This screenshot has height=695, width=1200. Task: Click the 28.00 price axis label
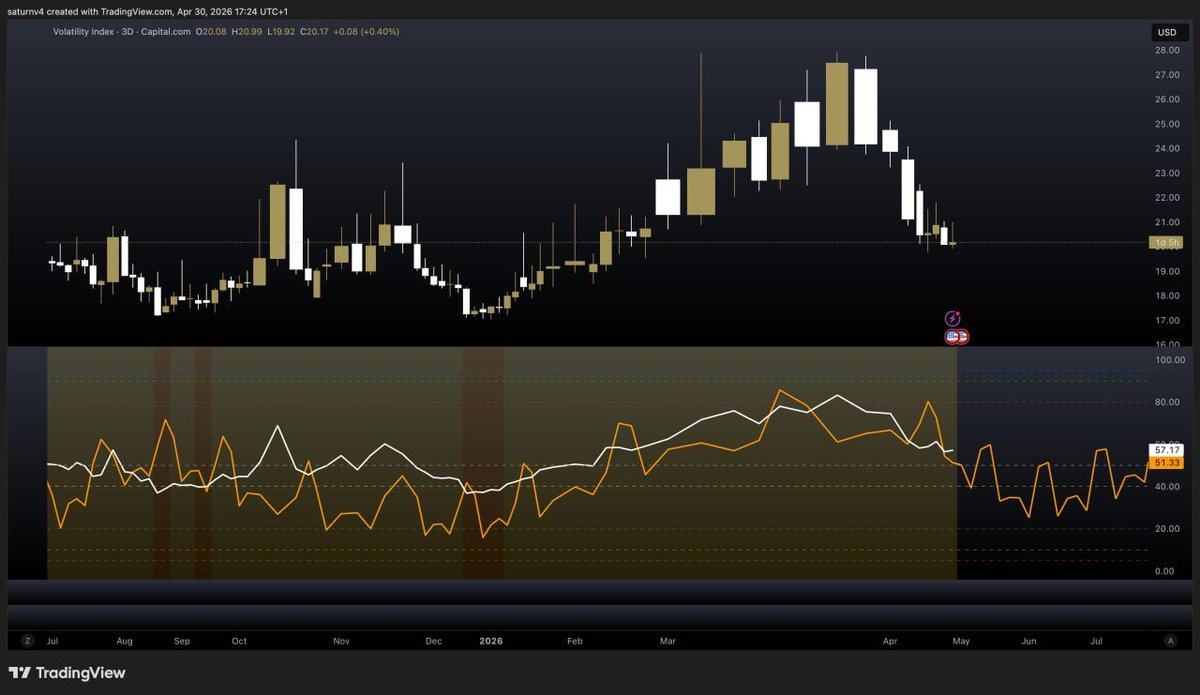1166,50
